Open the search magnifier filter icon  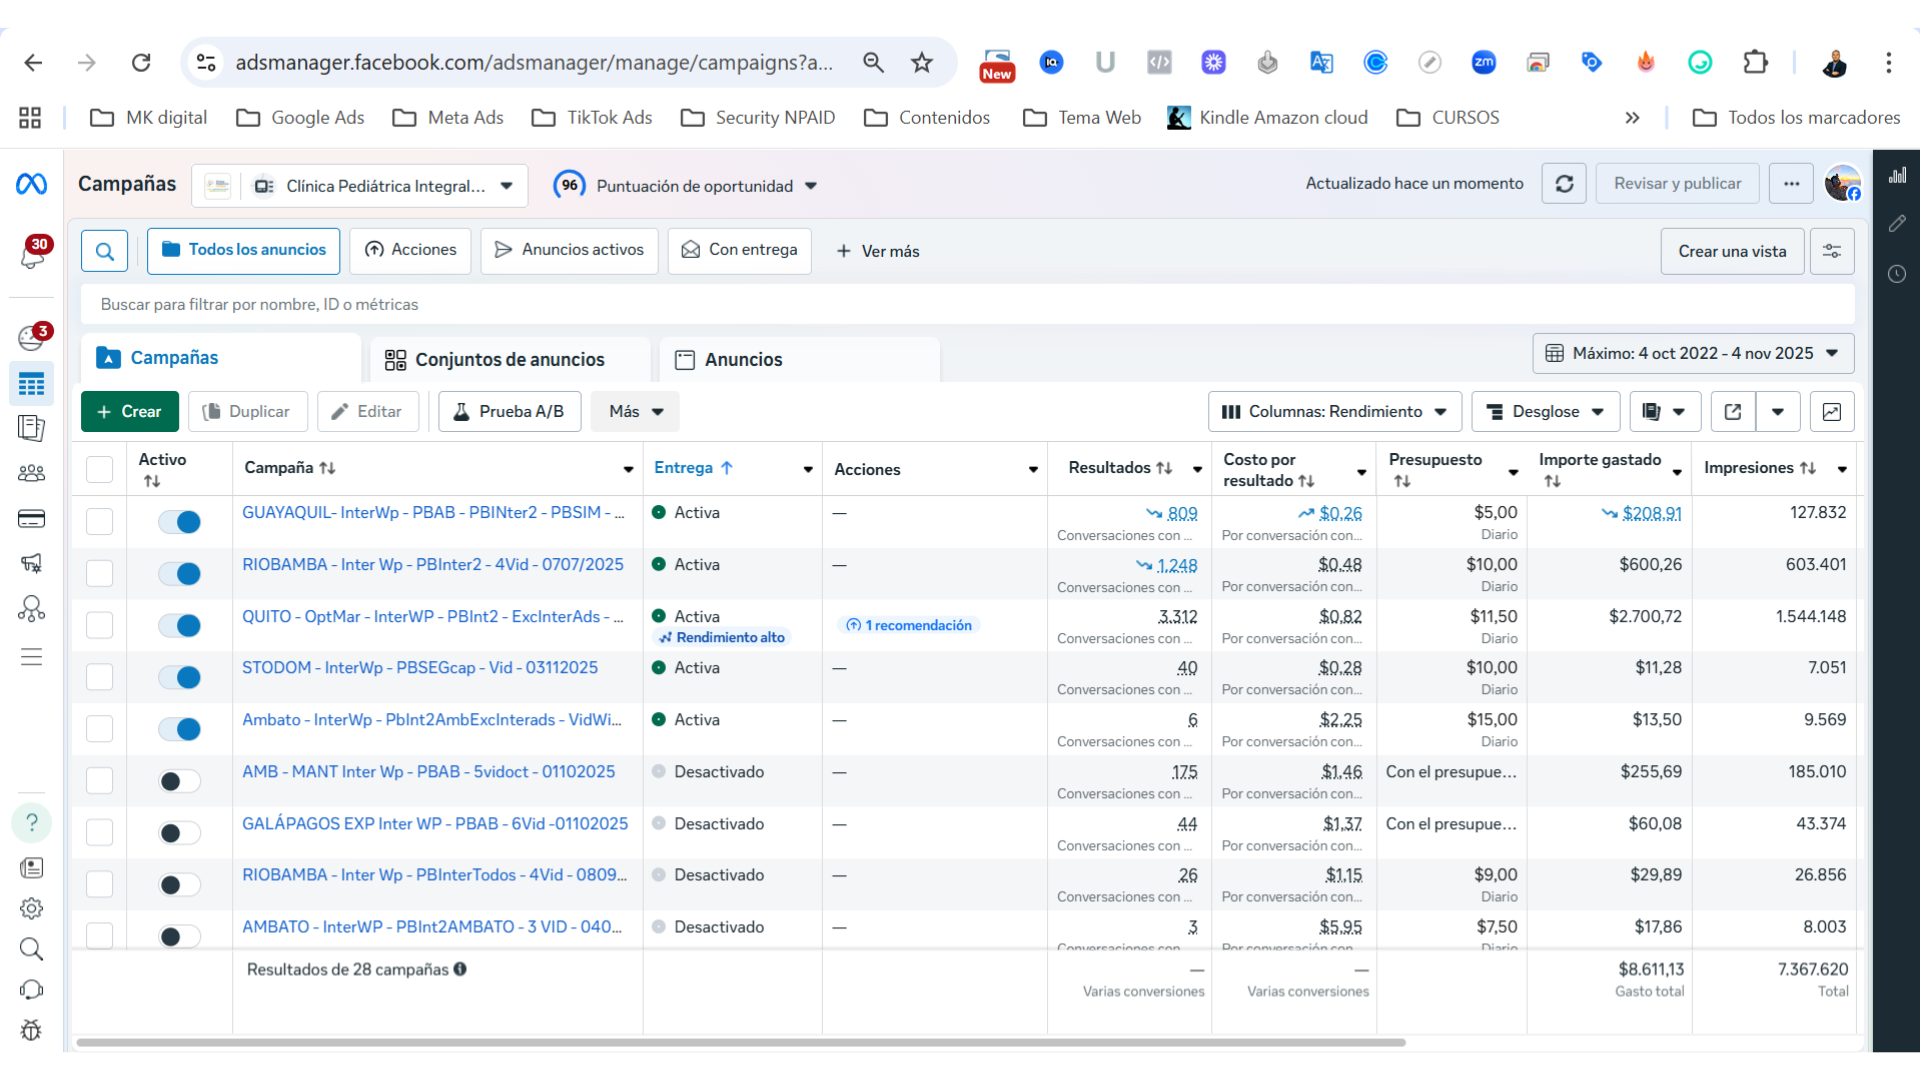click(x=105, y=252)
